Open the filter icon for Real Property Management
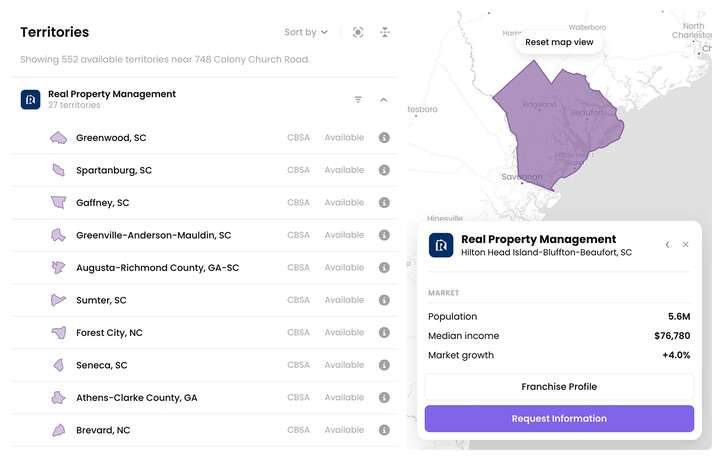The width and height of the screenshot is (720, 460). pyautogui.click(x=358, y=100)
